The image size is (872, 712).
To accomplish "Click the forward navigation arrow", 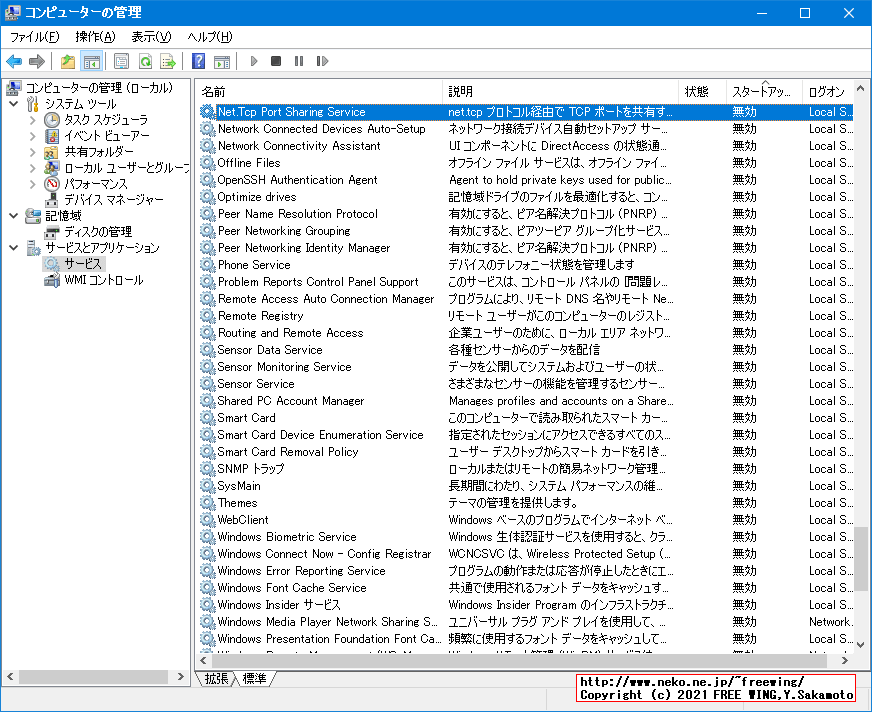I will 36,61.
